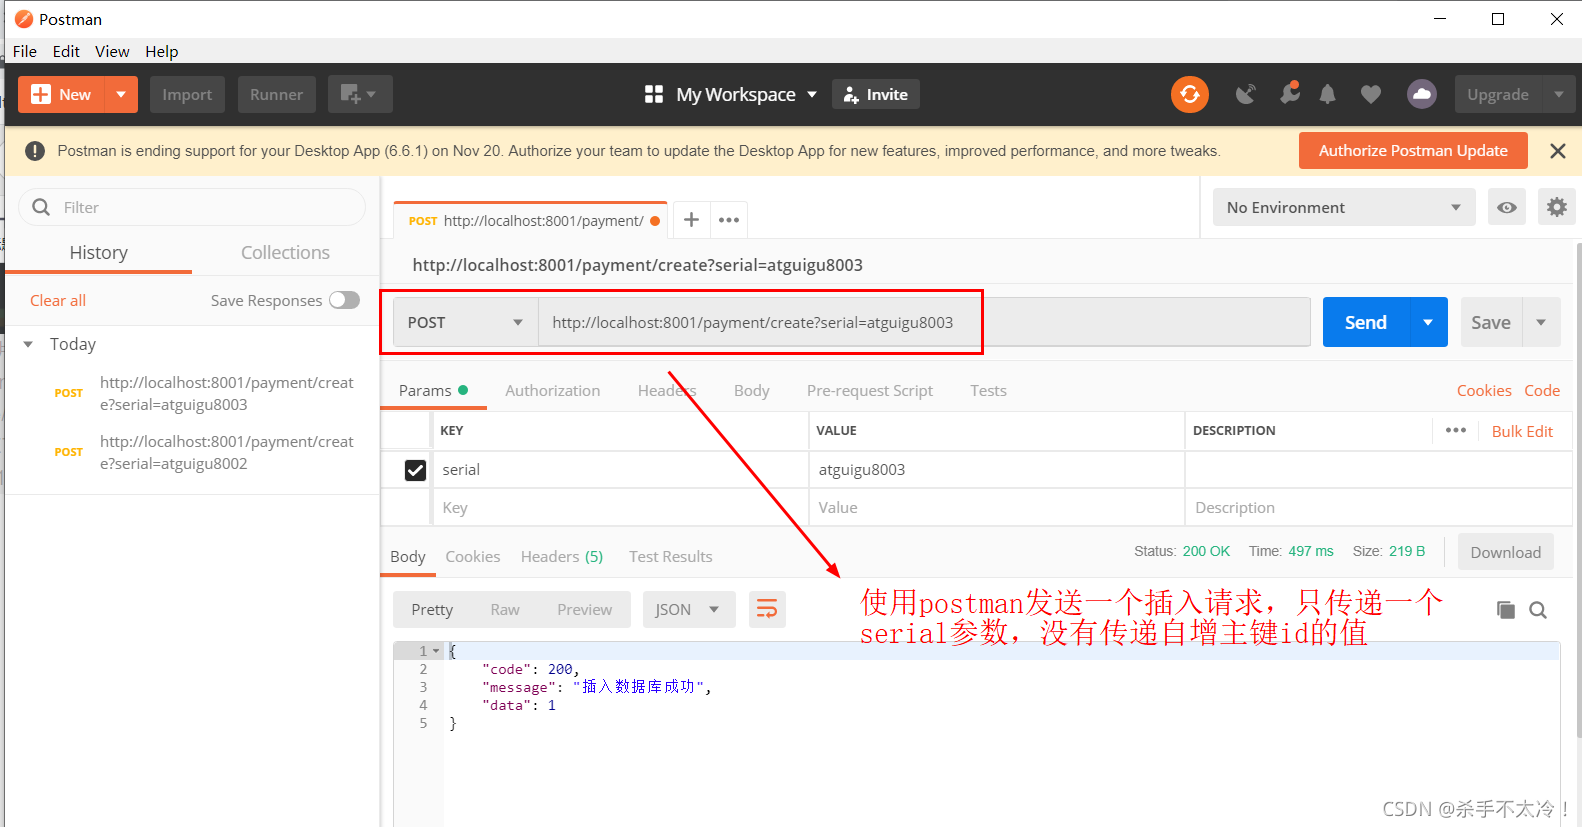Open the Tests tab
This screenshot has width=1582, height=827.
pyautogui.click(x=988, y=390)
